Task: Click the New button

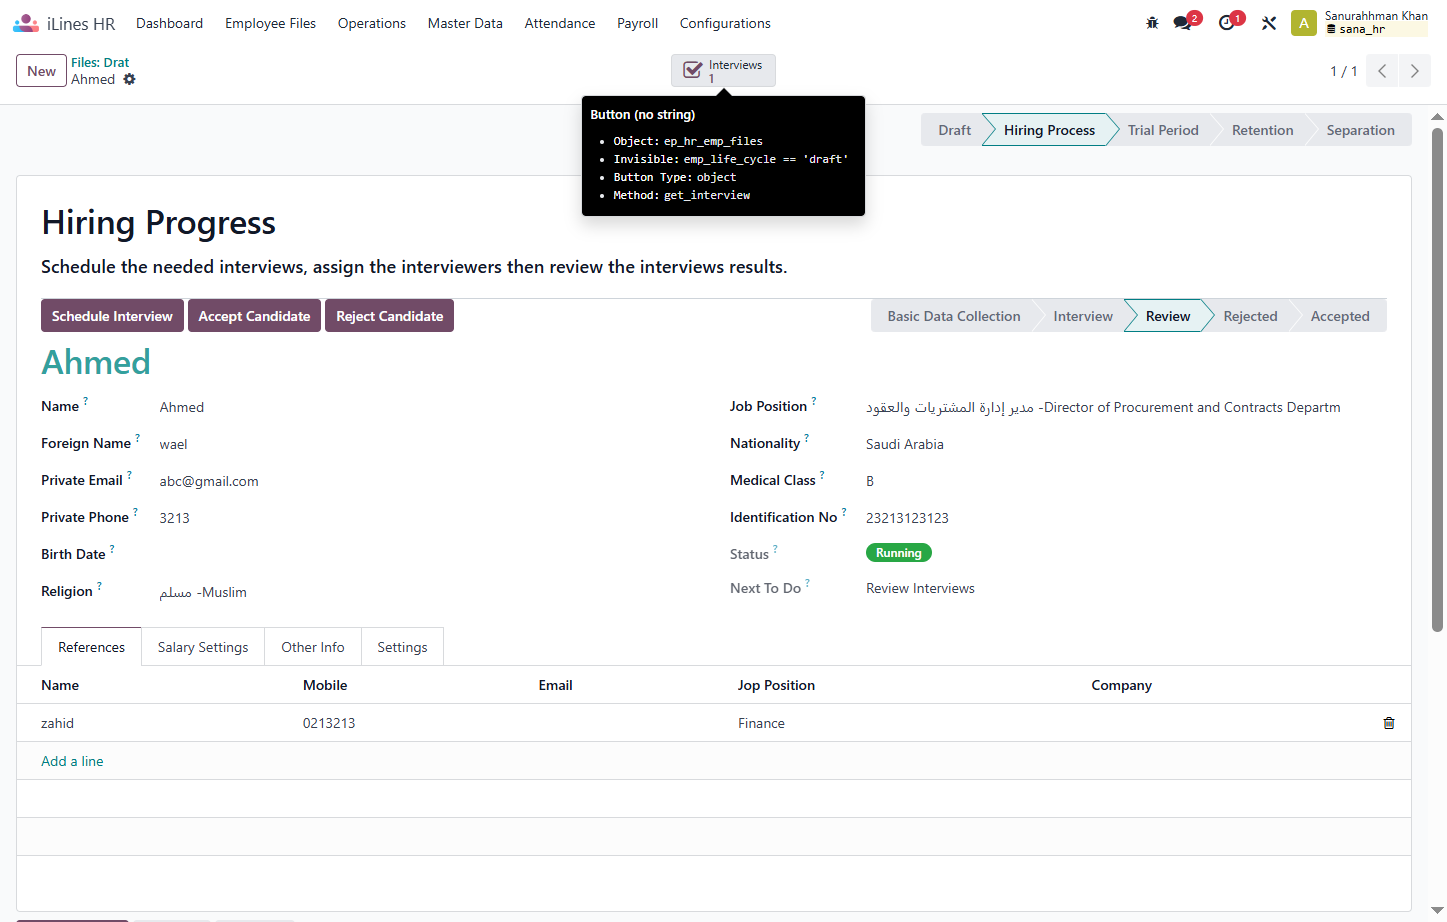Action: 41,71
